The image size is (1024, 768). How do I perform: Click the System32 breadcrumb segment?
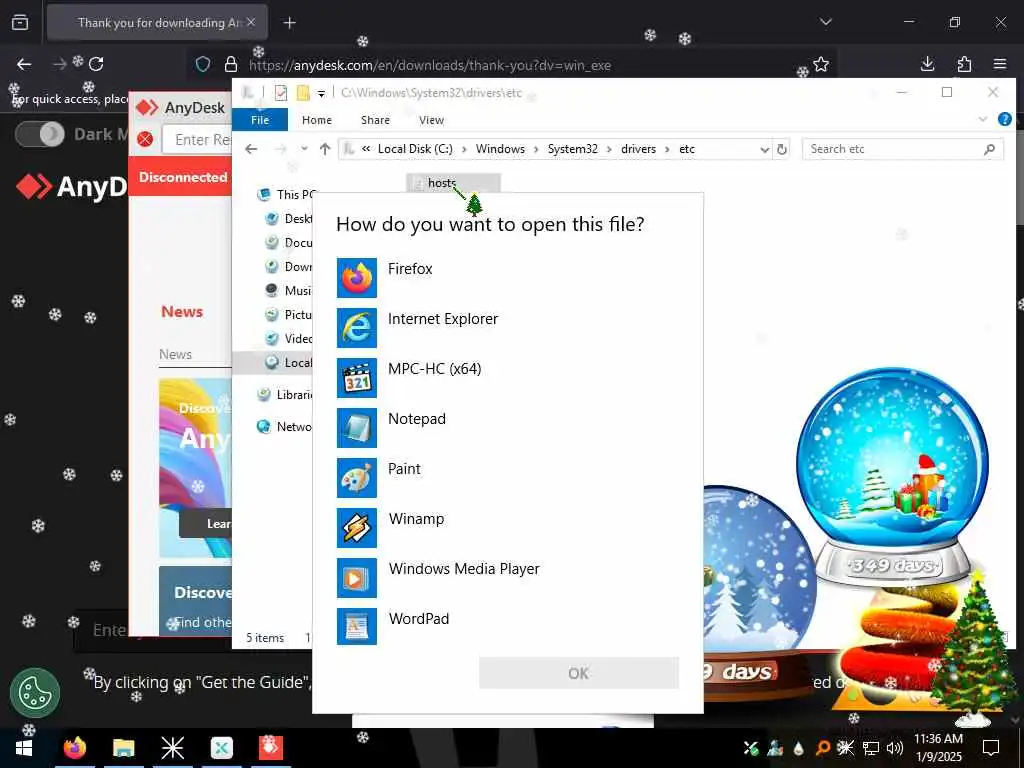coord(573,149)
